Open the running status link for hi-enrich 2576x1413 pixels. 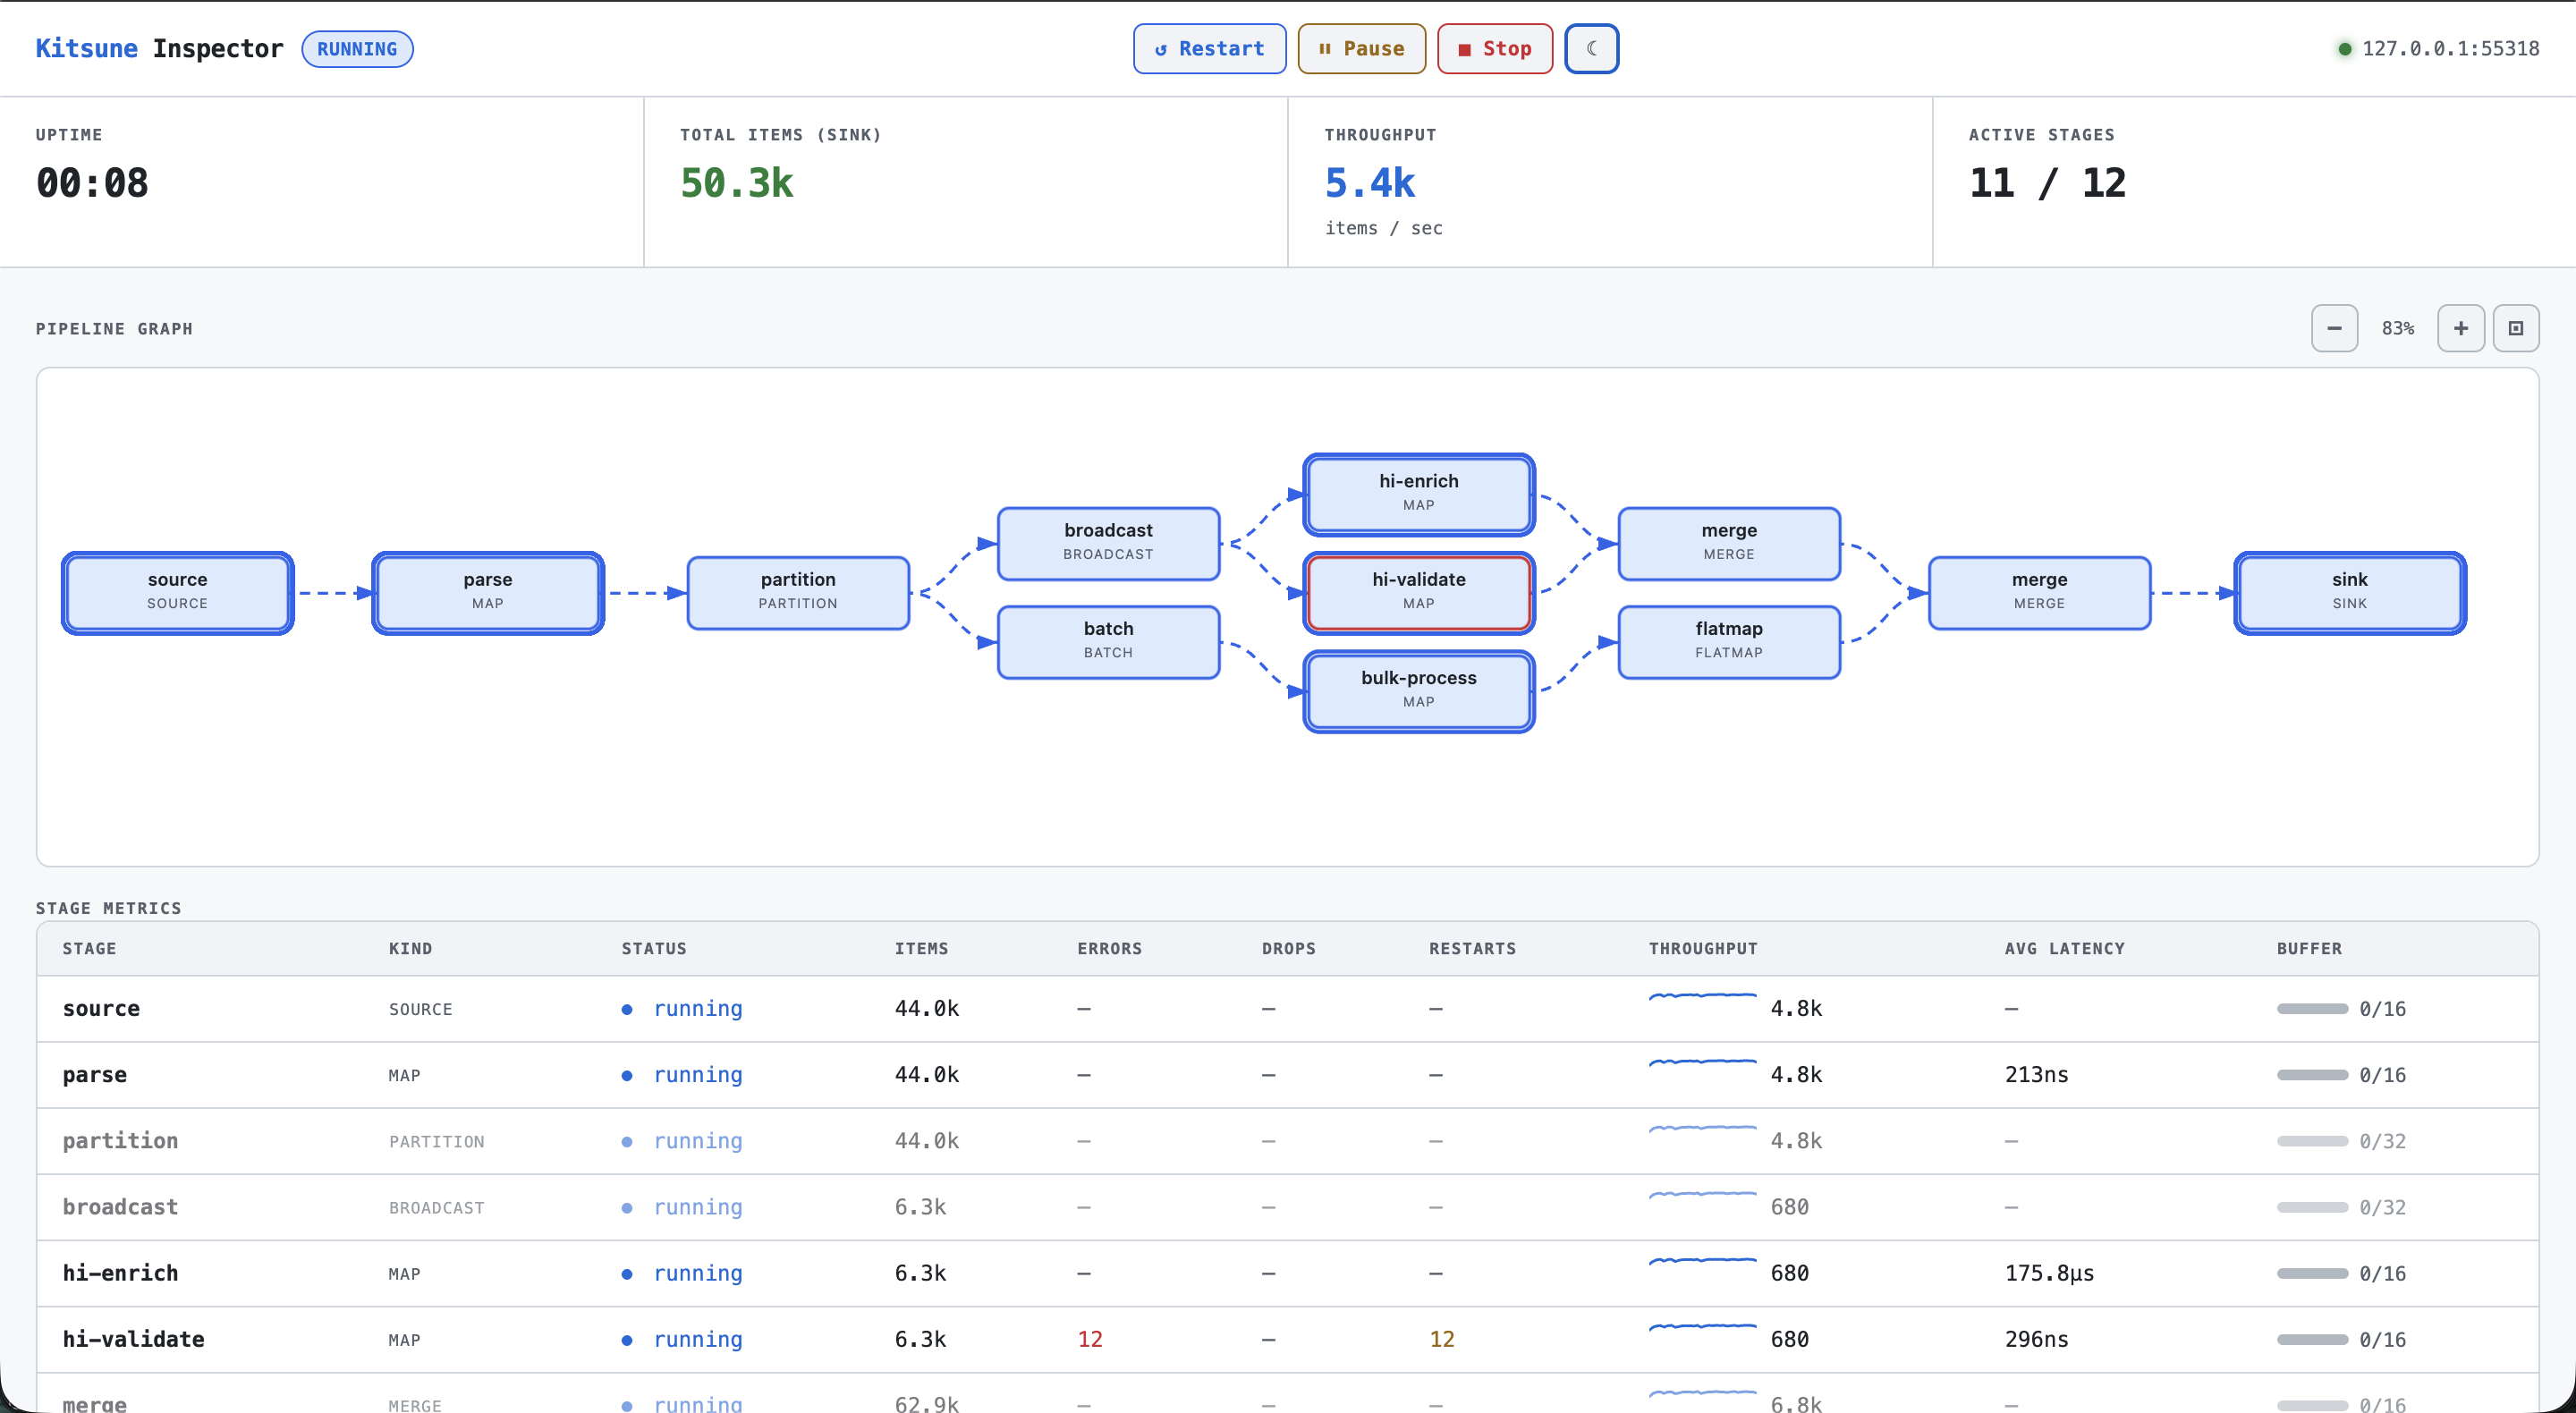click(698, 1273)
